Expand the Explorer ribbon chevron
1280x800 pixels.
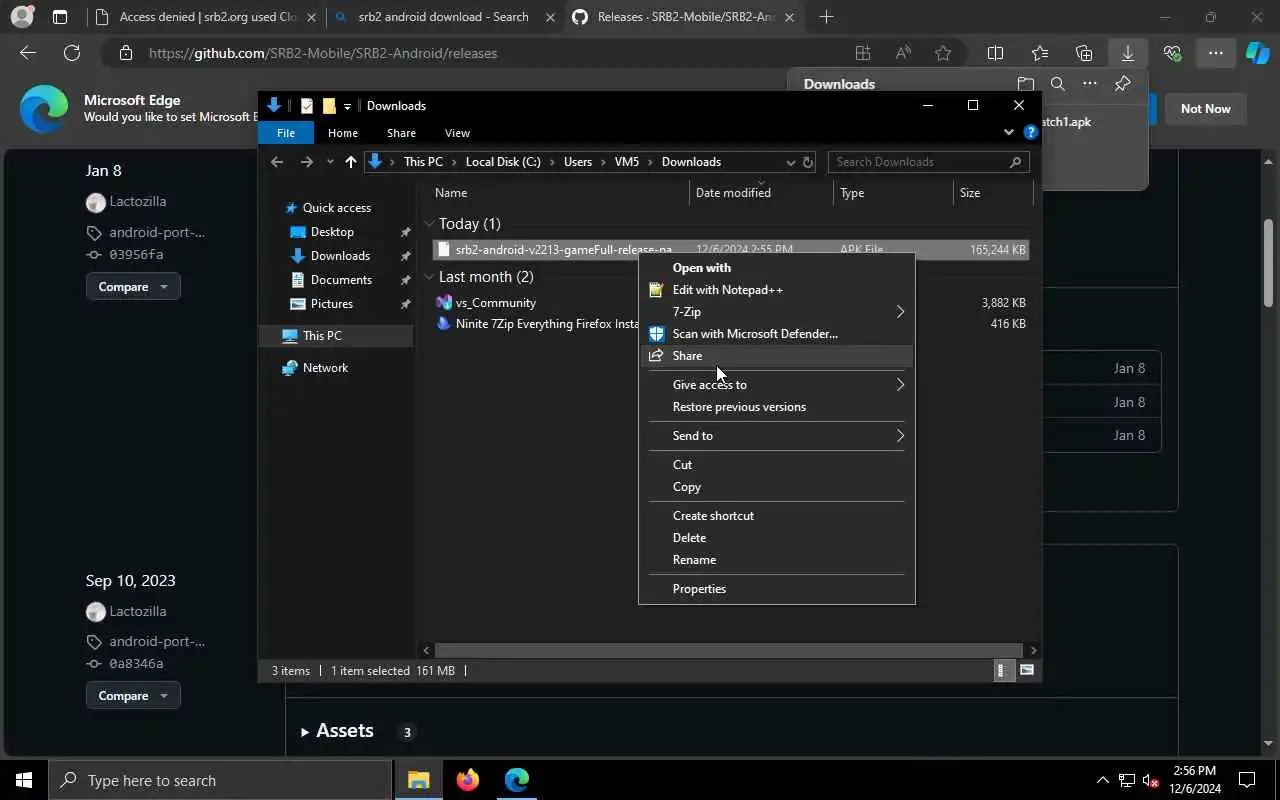click(1008, 132)
